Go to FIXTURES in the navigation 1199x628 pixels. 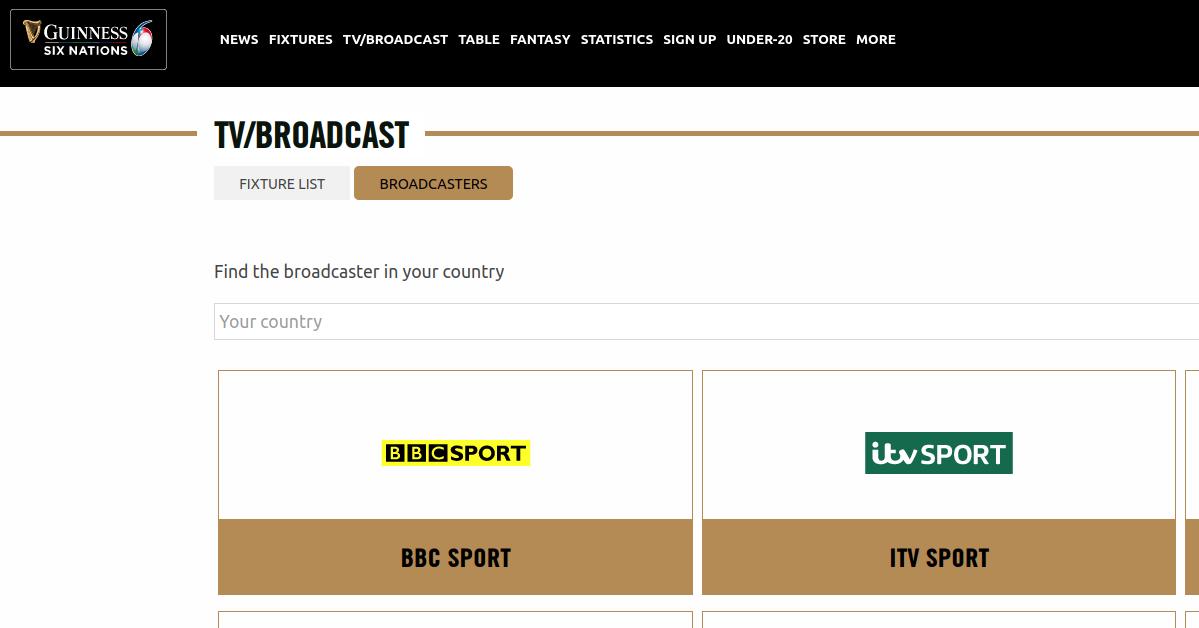click(x=301, y=39)
